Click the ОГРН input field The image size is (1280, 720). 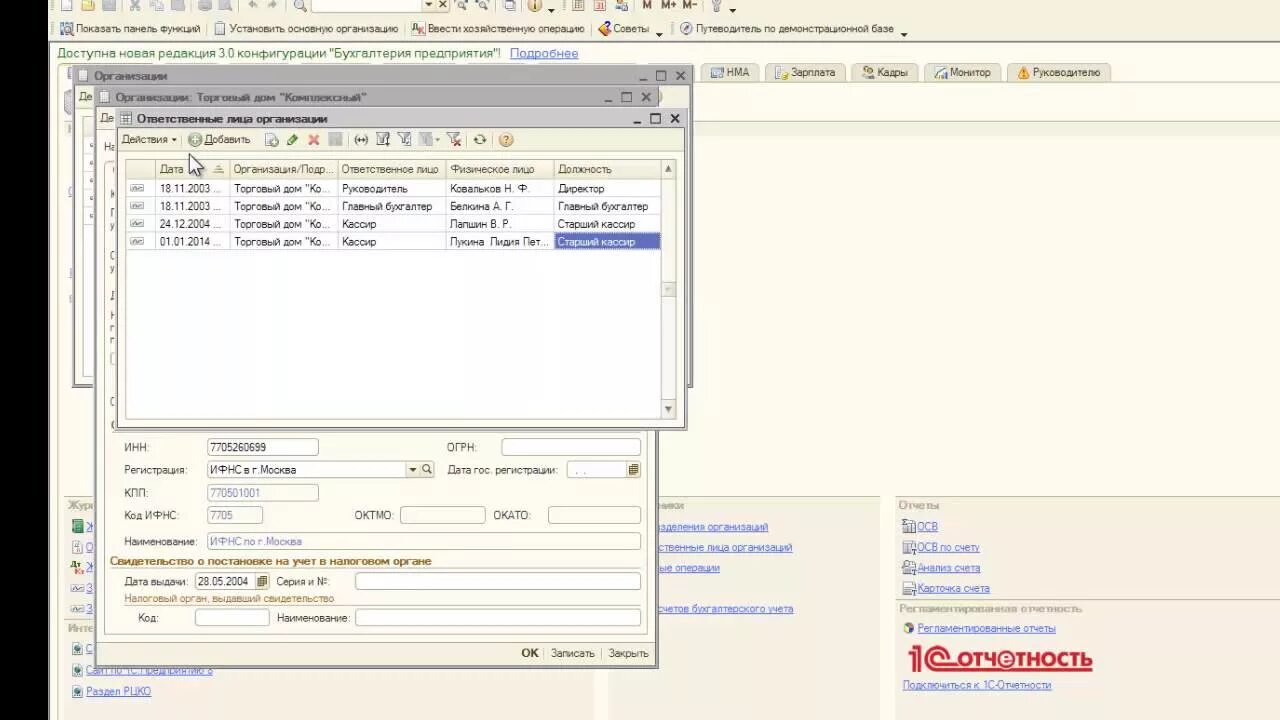[571, 448]
